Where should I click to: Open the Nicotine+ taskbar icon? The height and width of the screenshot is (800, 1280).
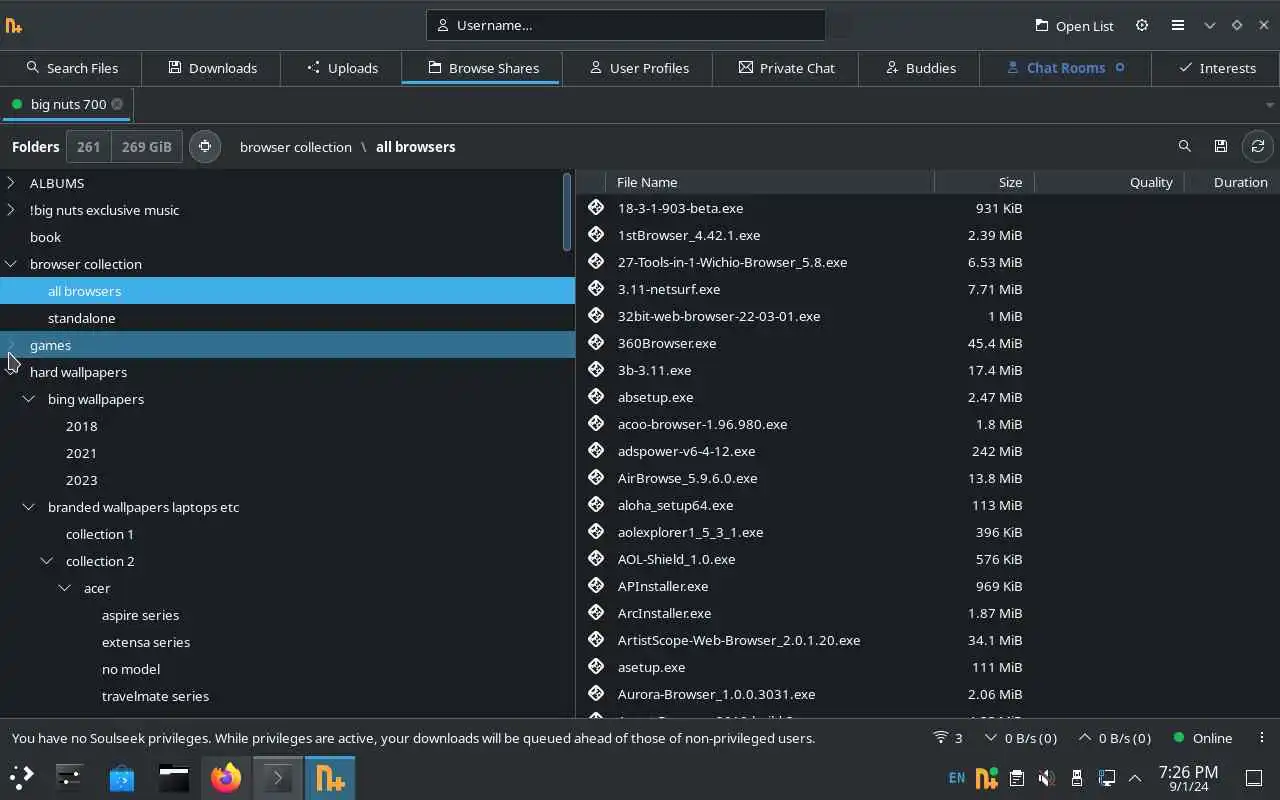coord(330,777)
